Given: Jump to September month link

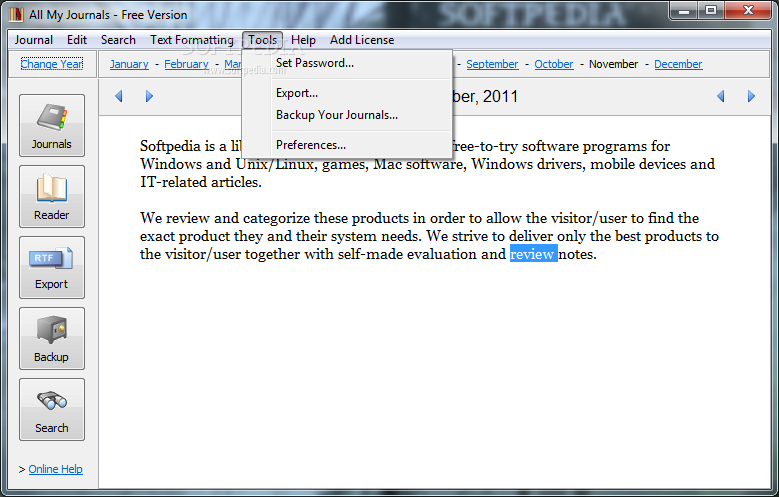Looking at the screenshot, I should pos(492,64).
